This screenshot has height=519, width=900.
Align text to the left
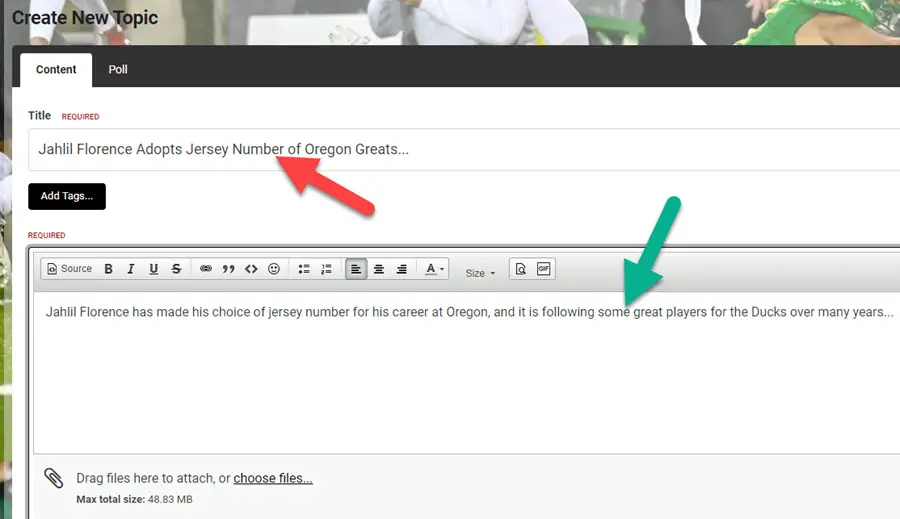point(356,269)
